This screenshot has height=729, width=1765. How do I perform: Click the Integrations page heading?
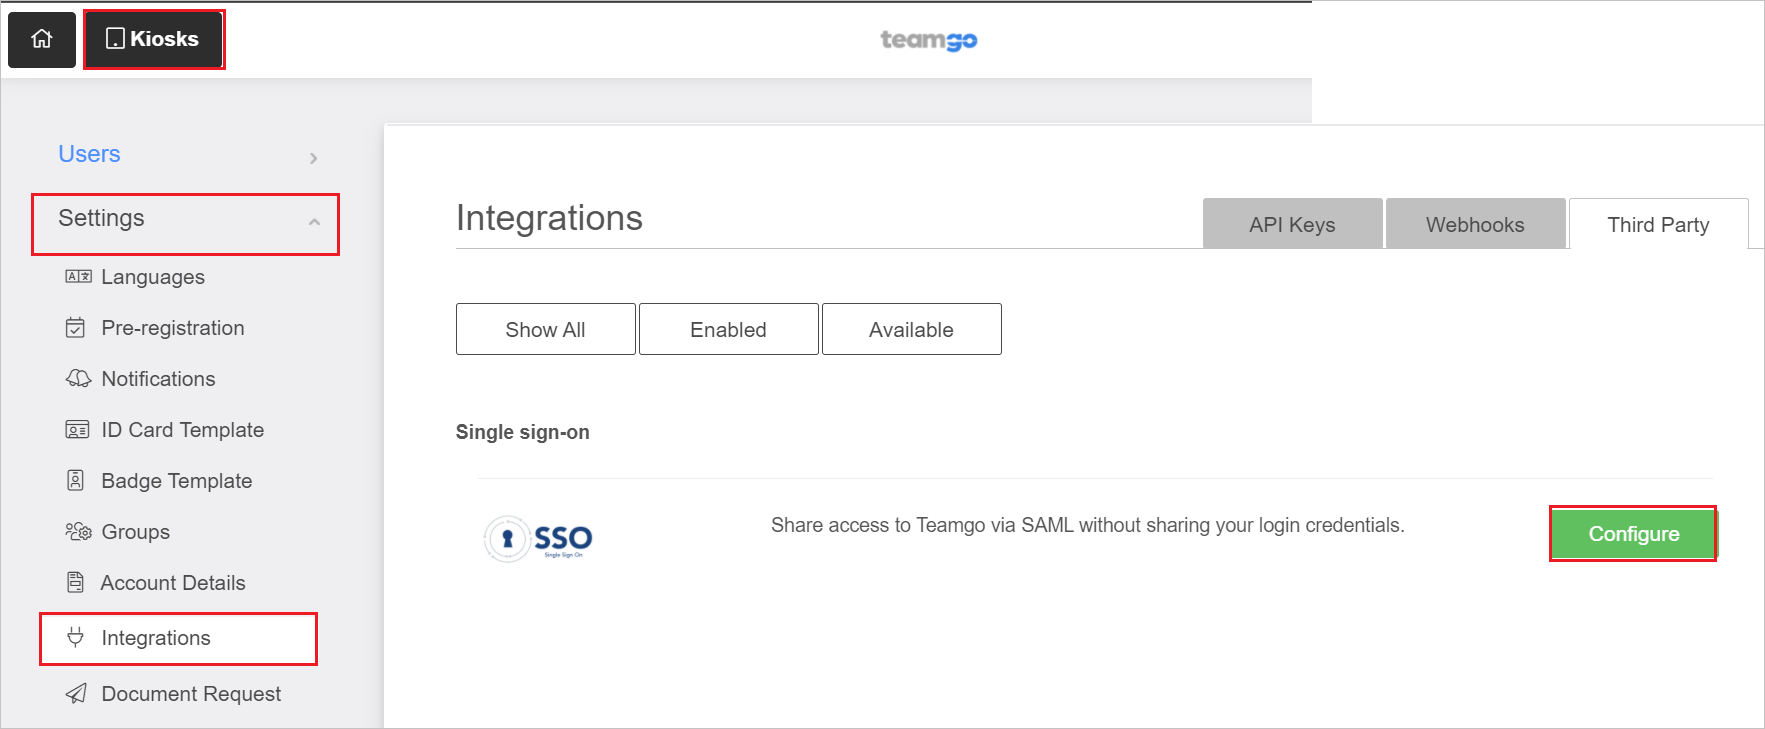click(x=549, y=218)
